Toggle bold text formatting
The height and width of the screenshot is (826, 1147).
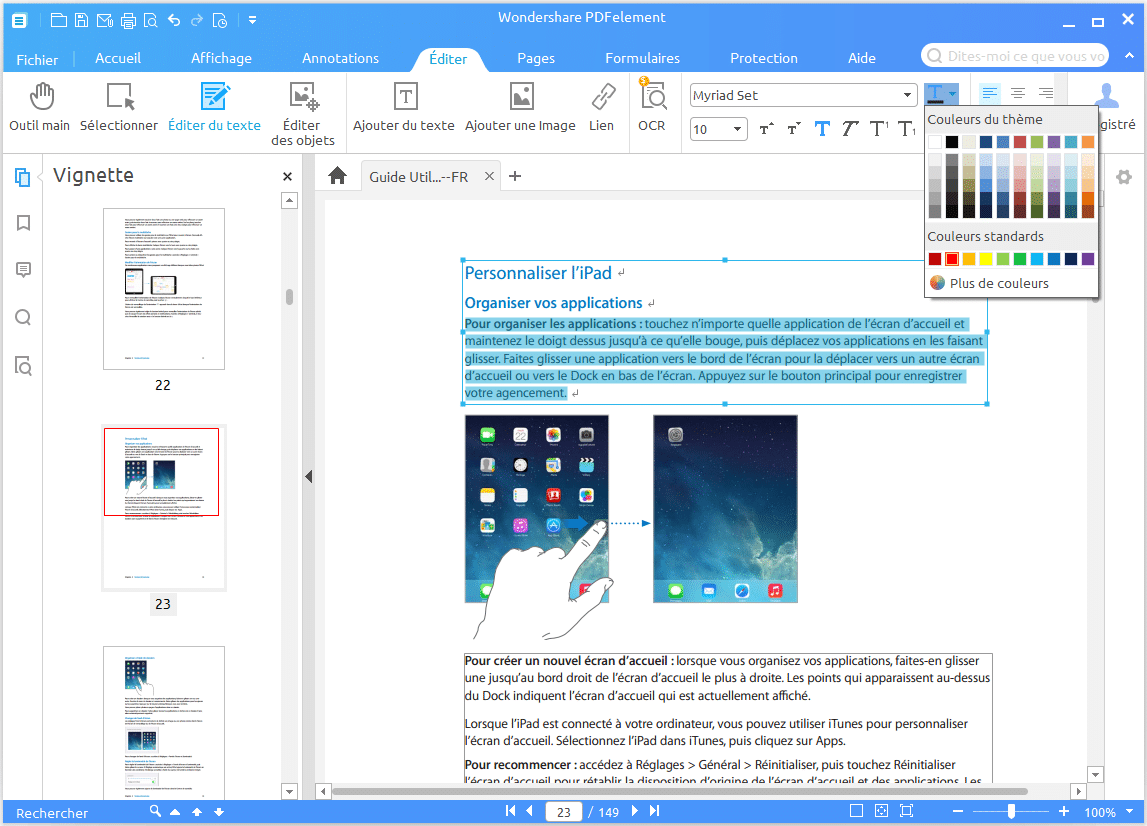click(x=822, y=129)
